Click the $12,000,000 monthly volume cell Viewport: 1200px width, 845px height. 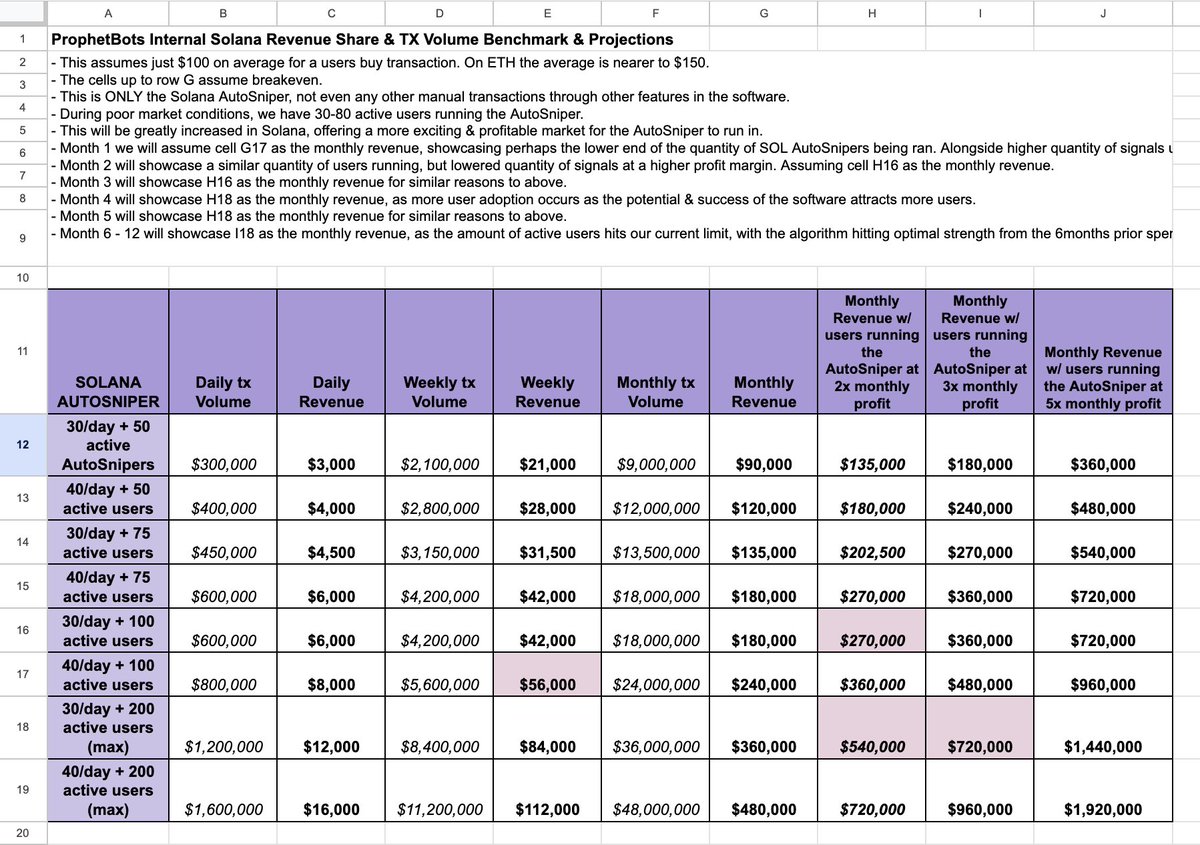pyautogui.click(x=656, y=500)
